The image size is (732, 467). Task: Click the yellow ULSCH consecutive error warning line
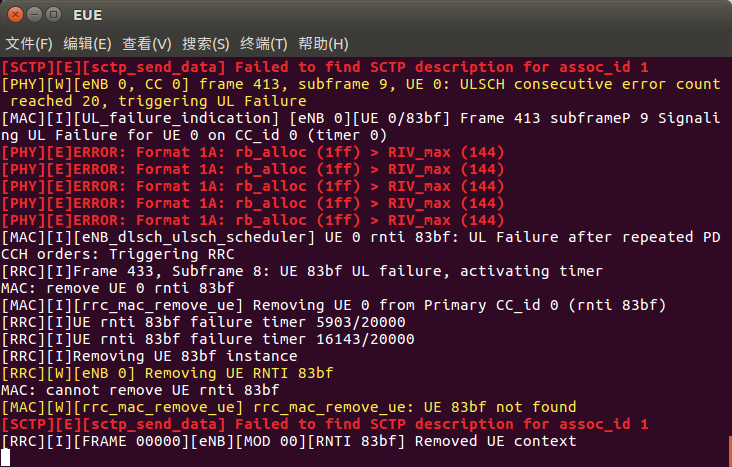point(360,92)
